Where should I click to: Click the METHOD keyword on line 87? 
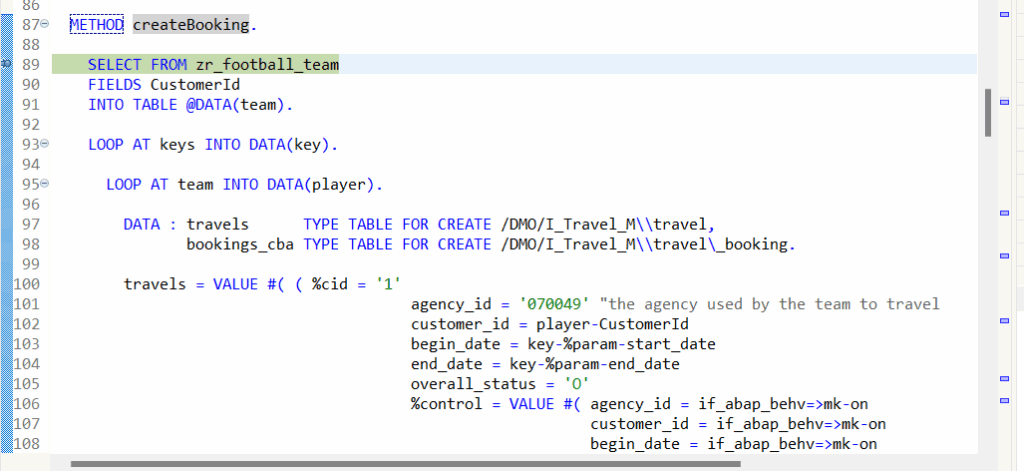(x=97, y=25)
